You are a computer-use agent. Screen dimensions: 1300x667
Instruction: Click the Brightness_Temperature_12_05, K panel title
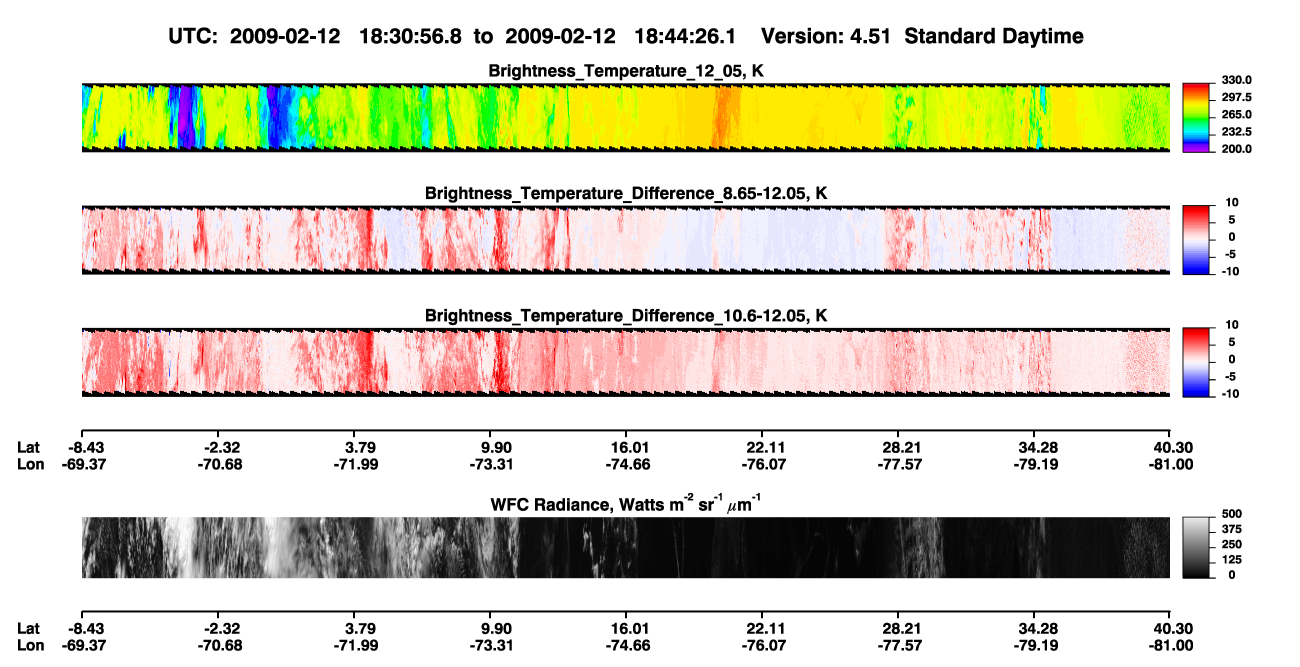tap(626, 71)
